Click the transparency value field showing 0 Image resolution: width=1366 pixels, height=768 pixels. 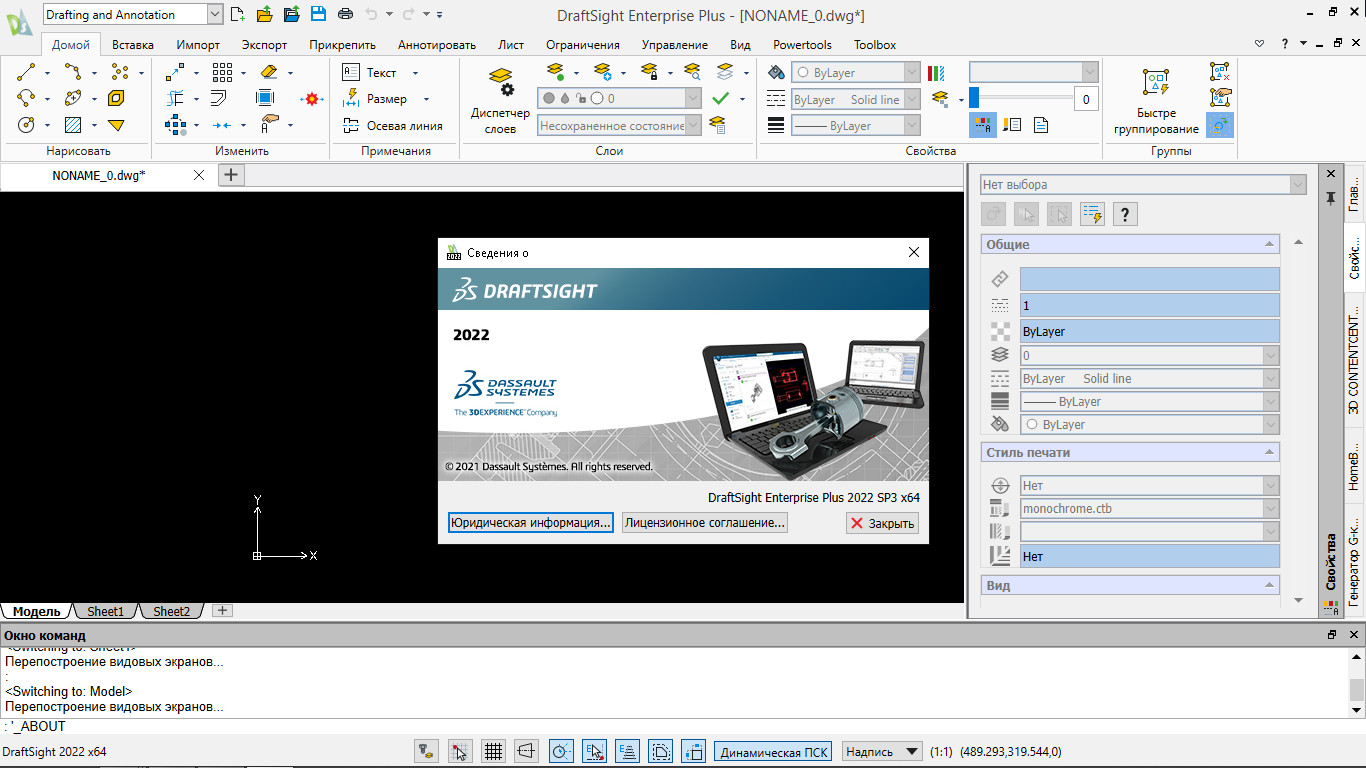pos(1085,99)
